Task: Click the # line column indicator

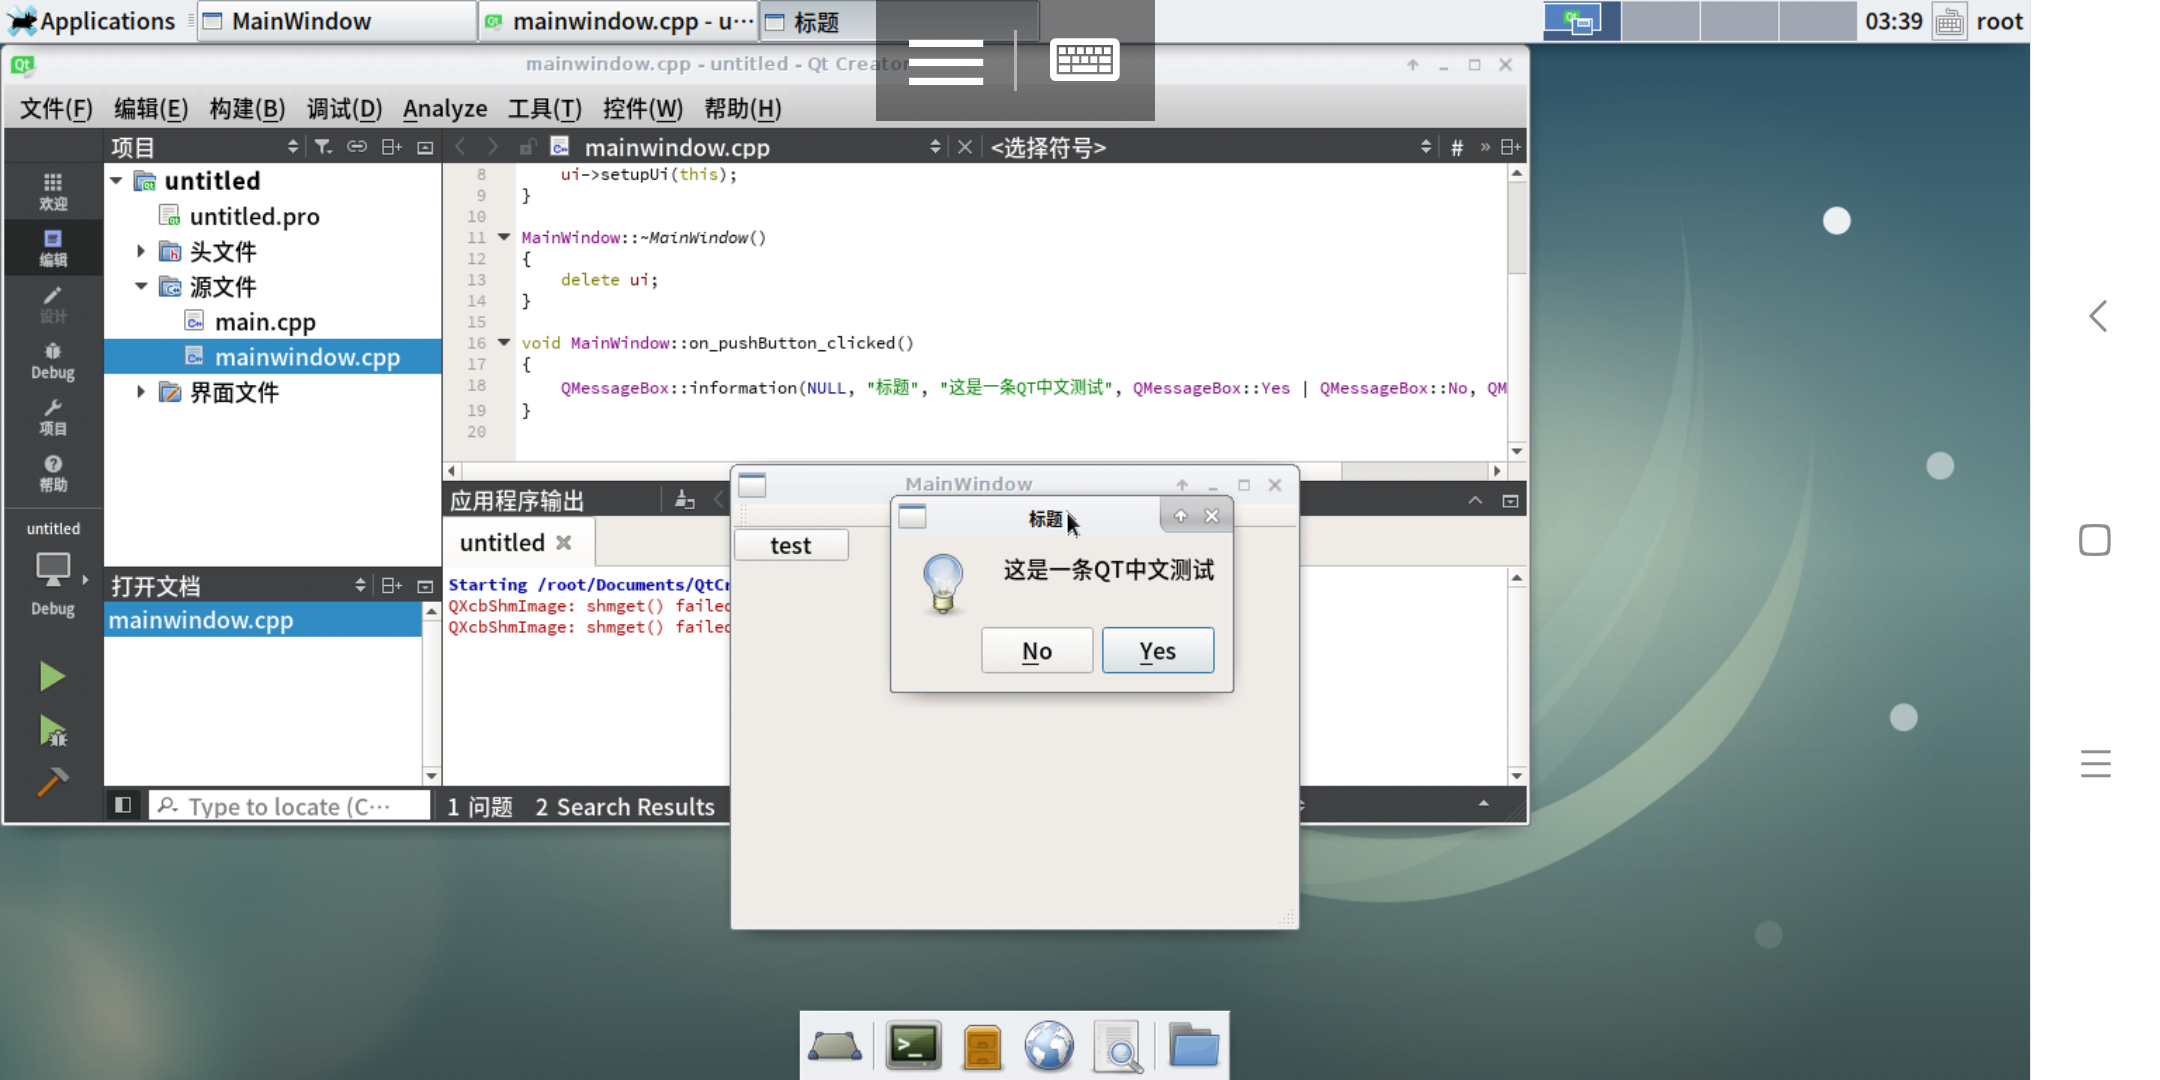Action: [1457, 148]
